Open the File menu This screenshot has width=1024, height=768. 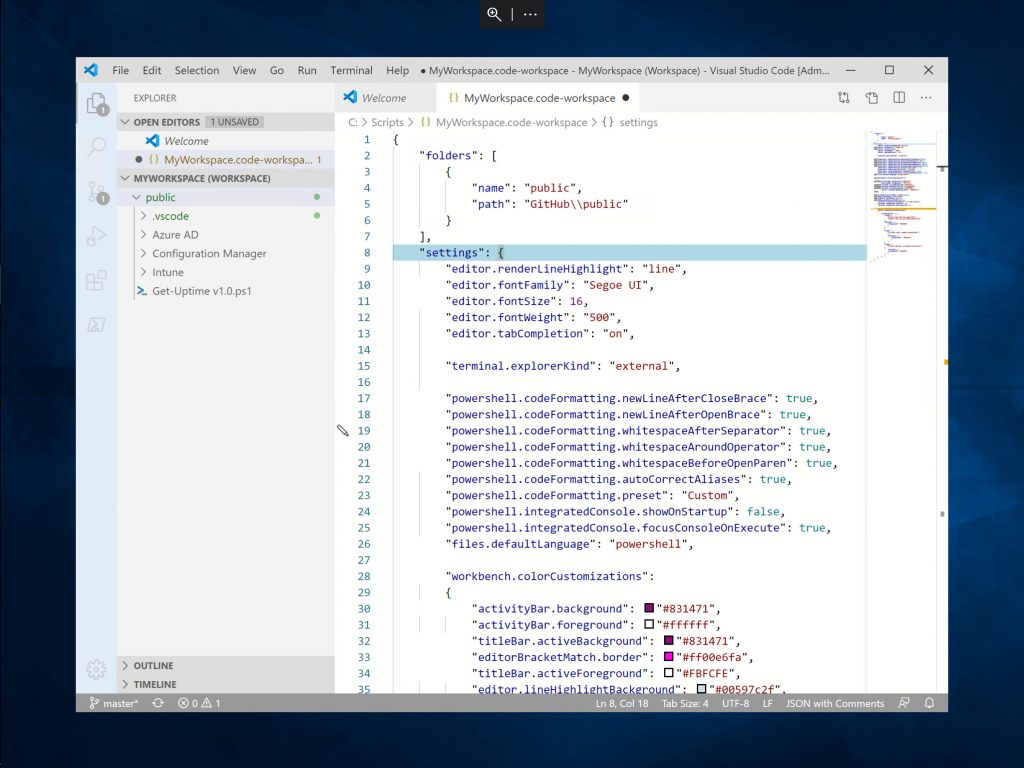(x=120, y=70)
